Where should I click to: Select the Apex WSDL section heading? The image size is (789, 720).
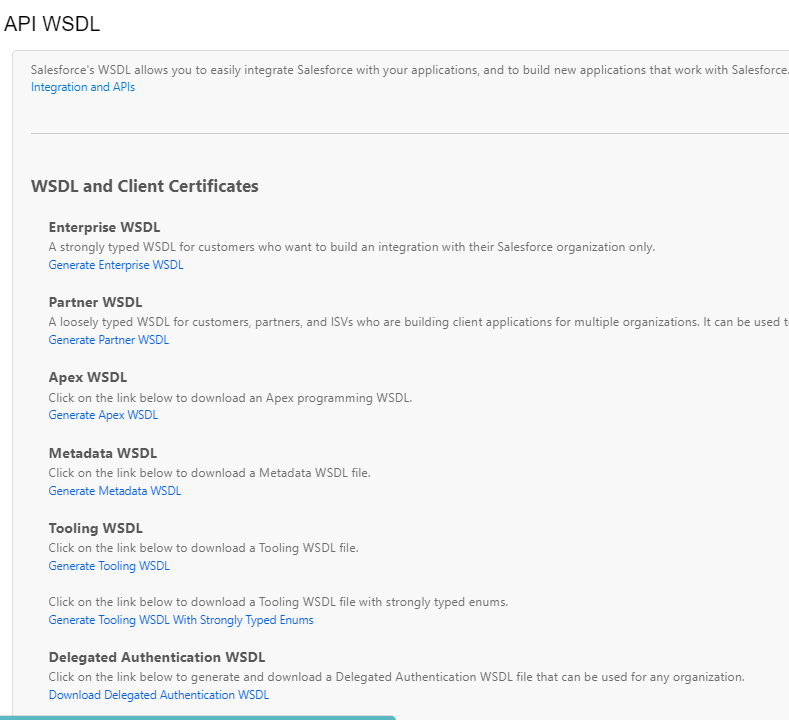(x=88, y=377)
